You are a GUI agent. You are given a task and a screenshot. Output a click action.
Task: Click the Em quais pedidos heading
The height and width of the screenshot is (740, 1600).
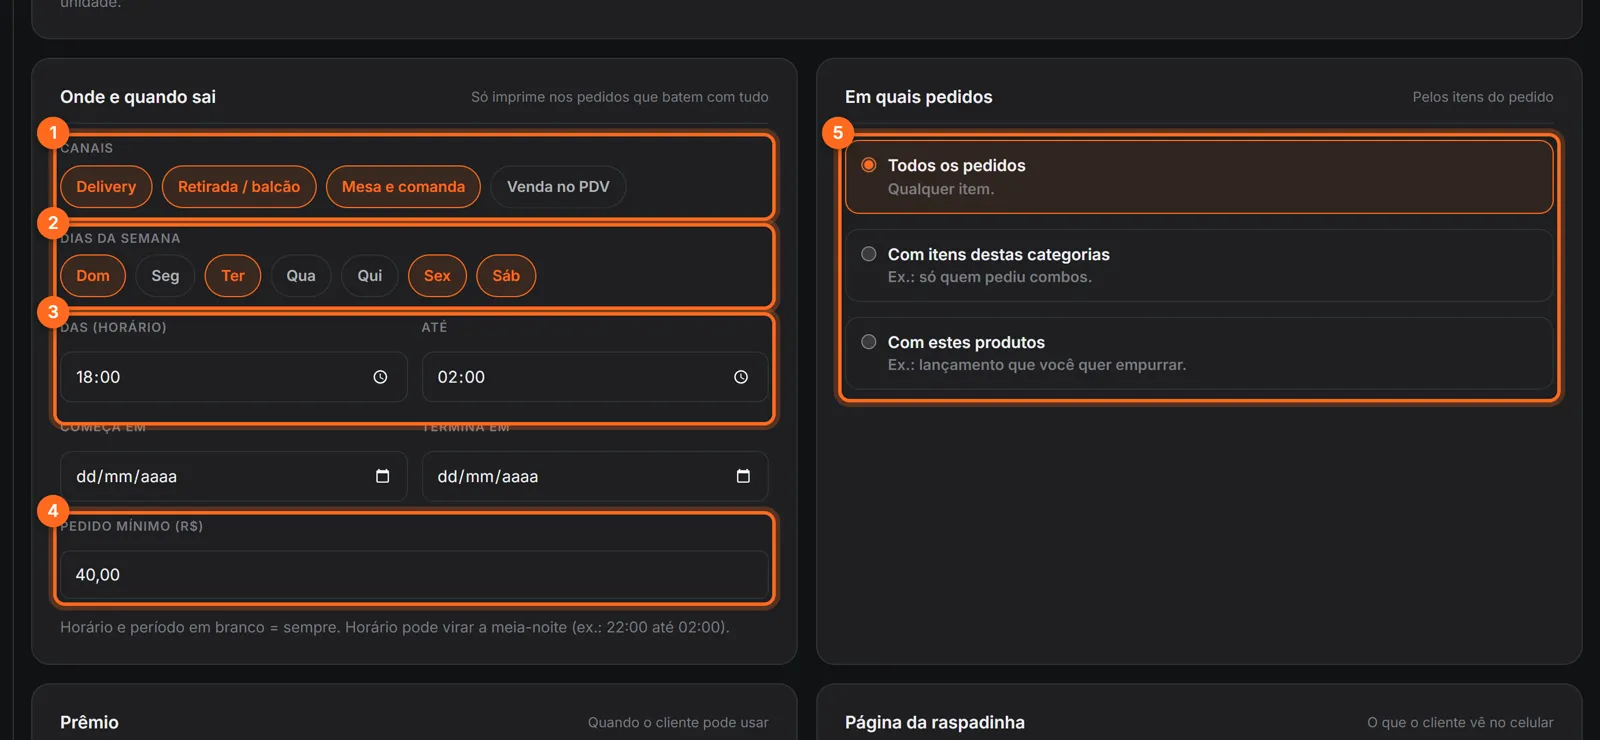coord(919,97)
